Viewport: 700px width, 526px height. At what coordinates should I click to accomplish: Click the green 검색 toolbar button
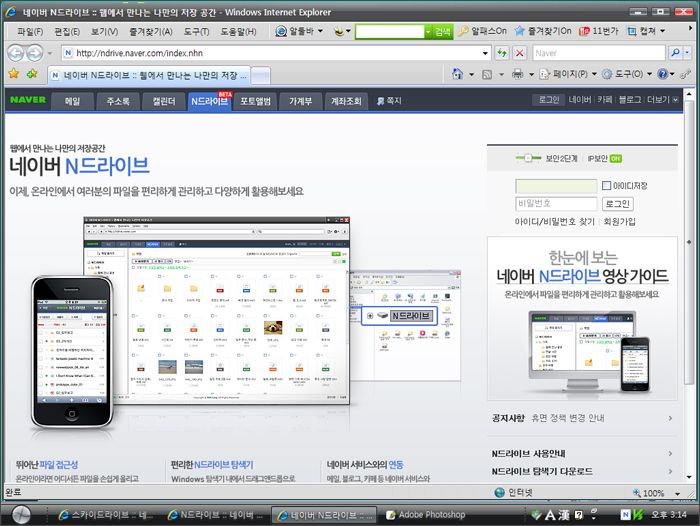pyautogui.click(x=442, y=32)
